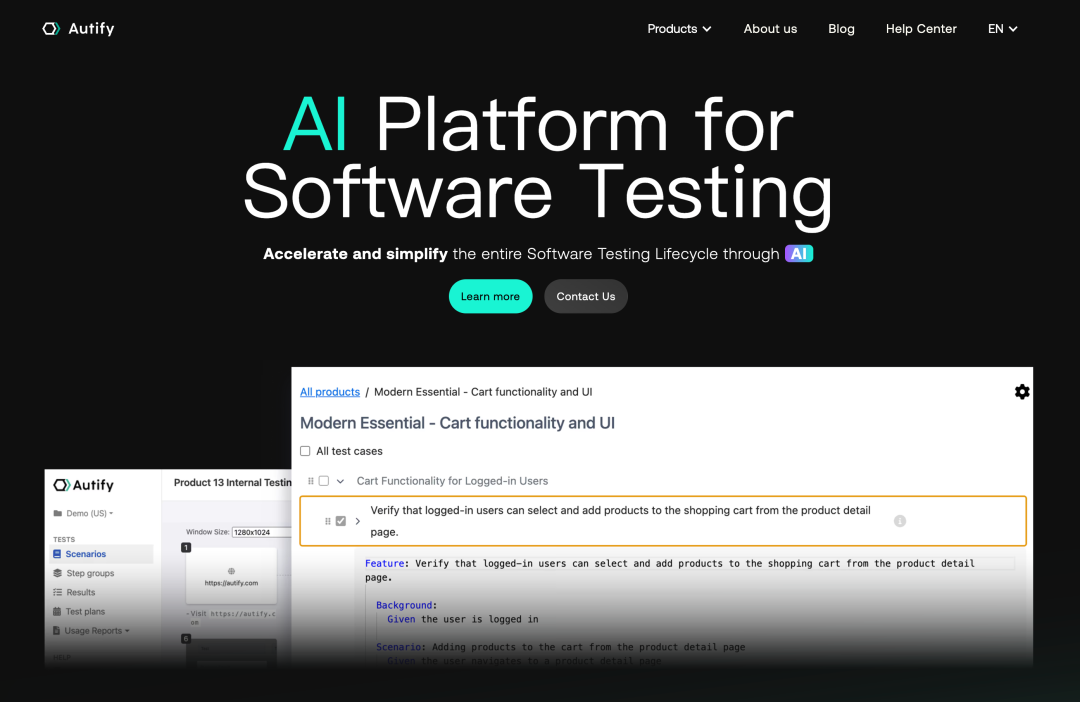1080x702 pixels.
Task: Select Scenarios in the sidebar
Action: pos(101,554)
